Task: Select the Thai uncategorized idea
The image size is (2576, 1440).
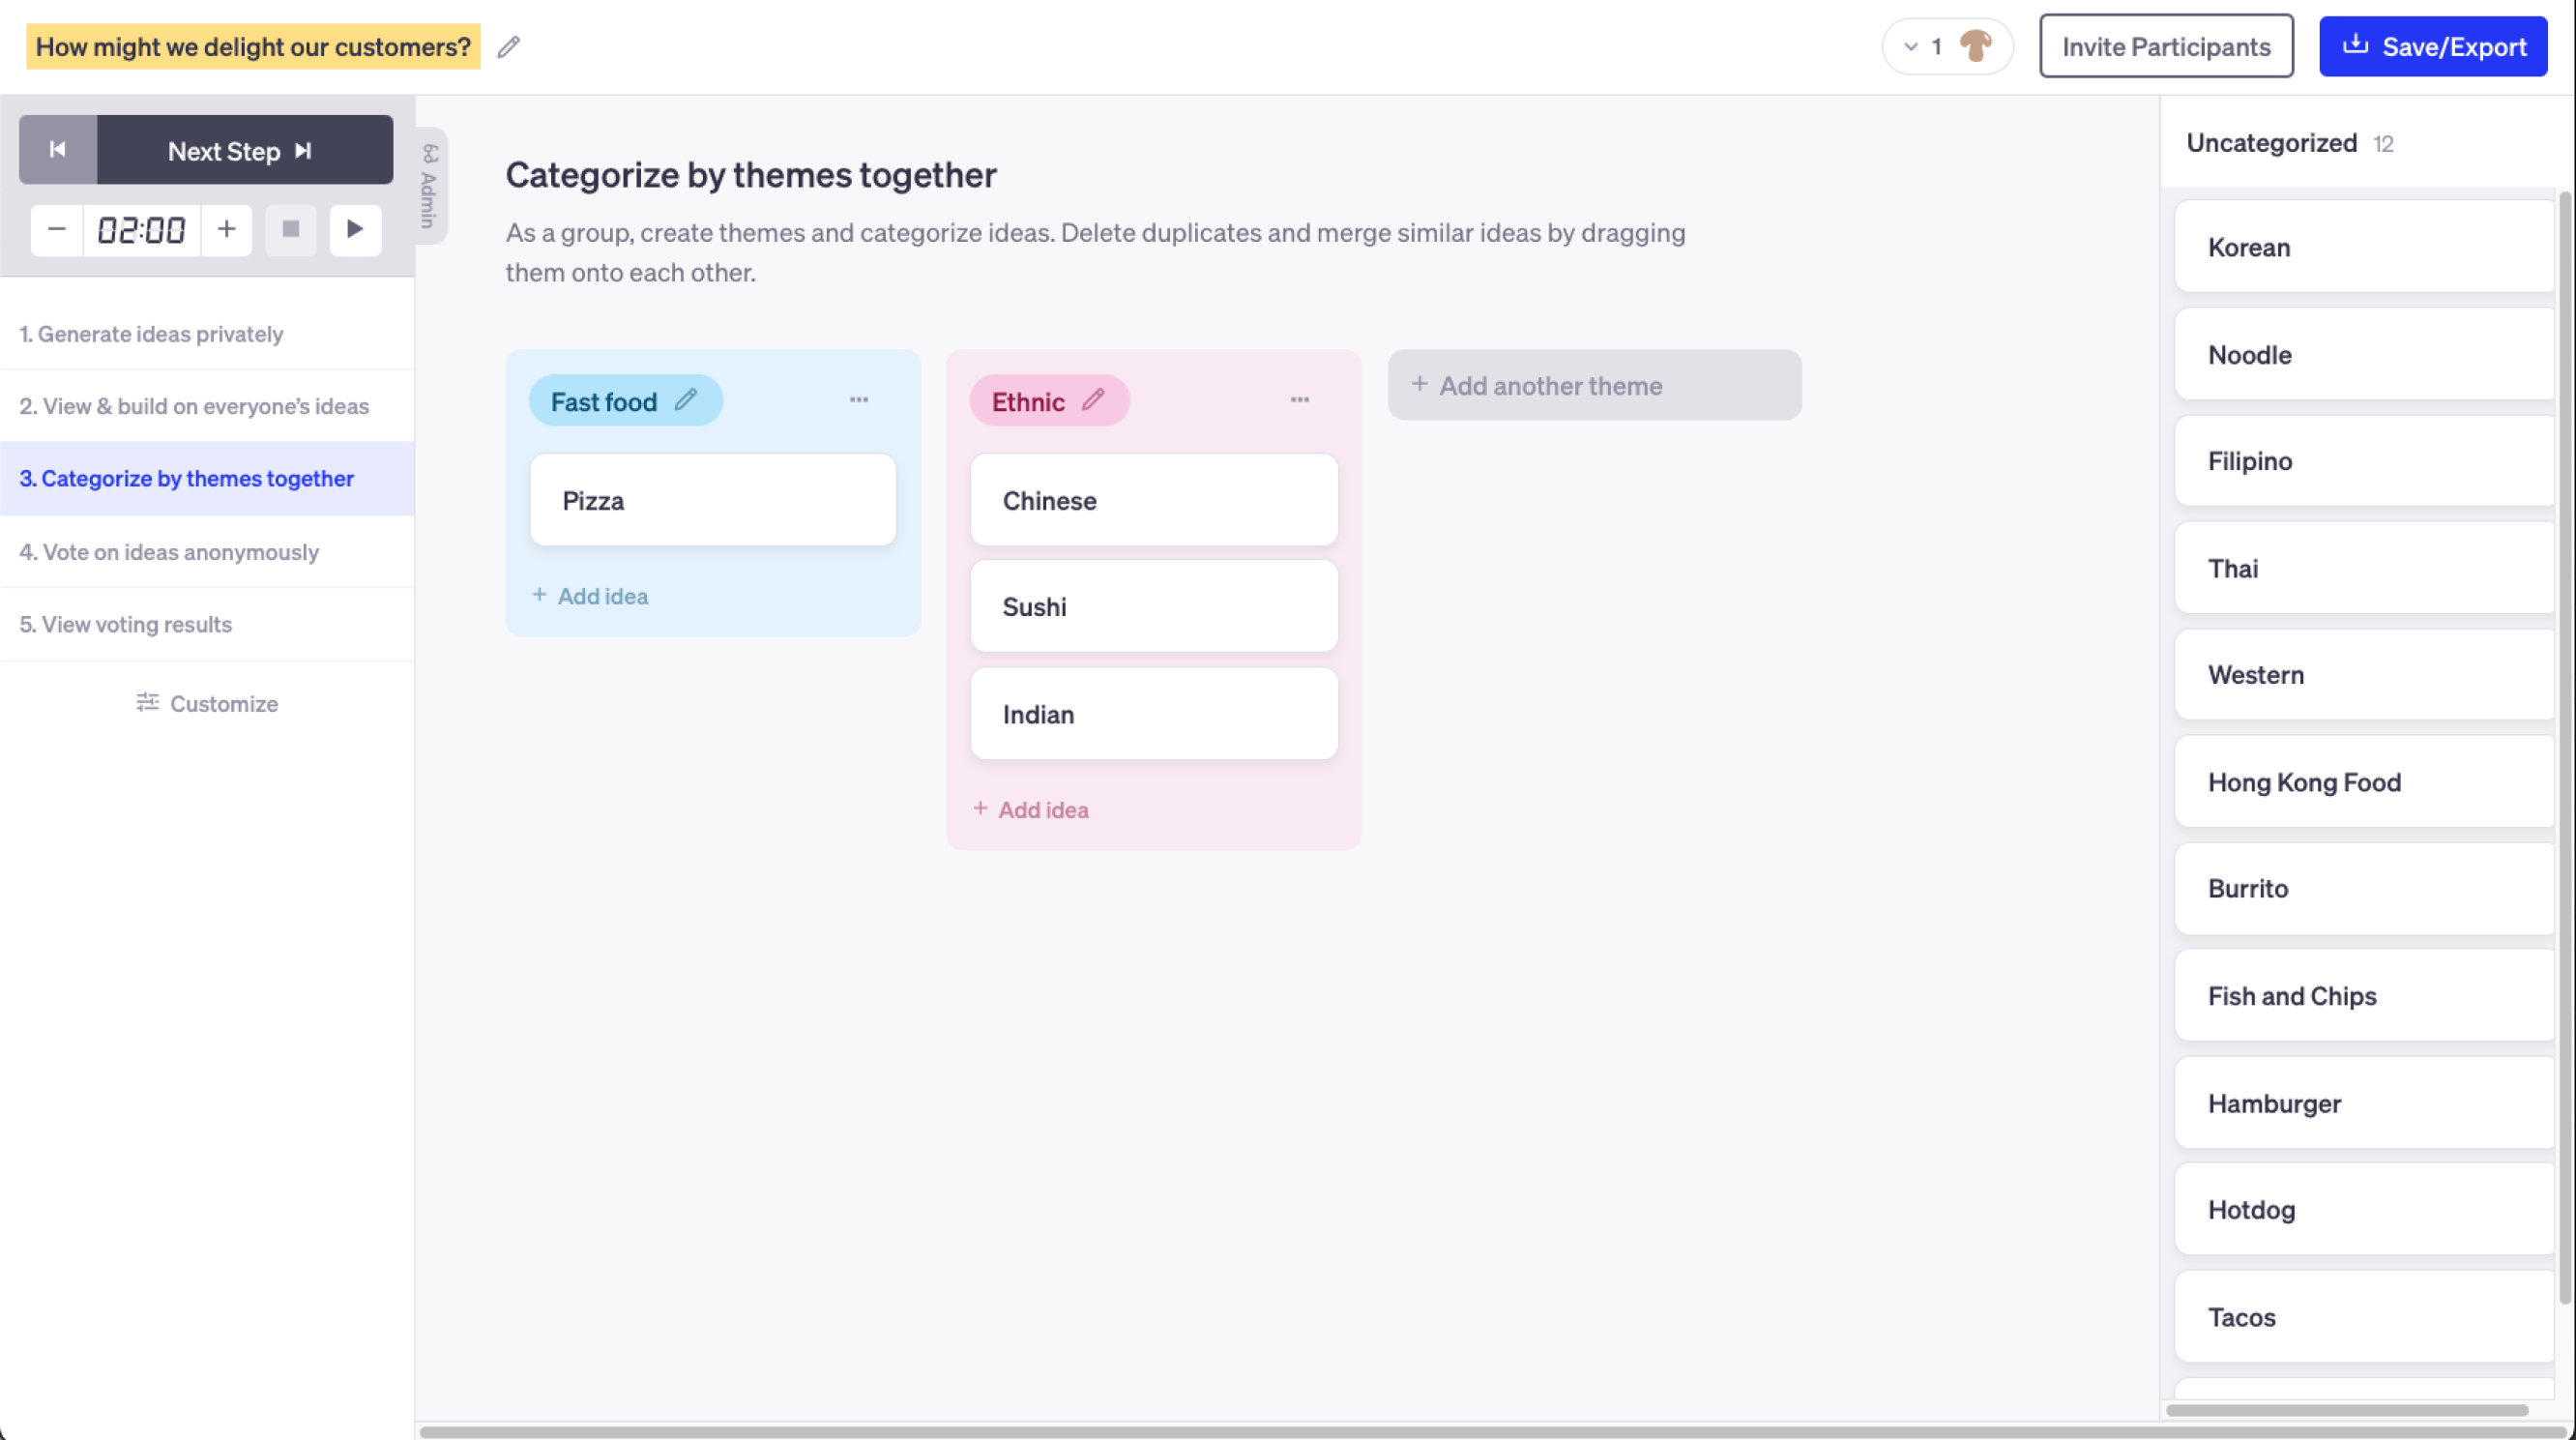Action: [x=2365, y=567]
